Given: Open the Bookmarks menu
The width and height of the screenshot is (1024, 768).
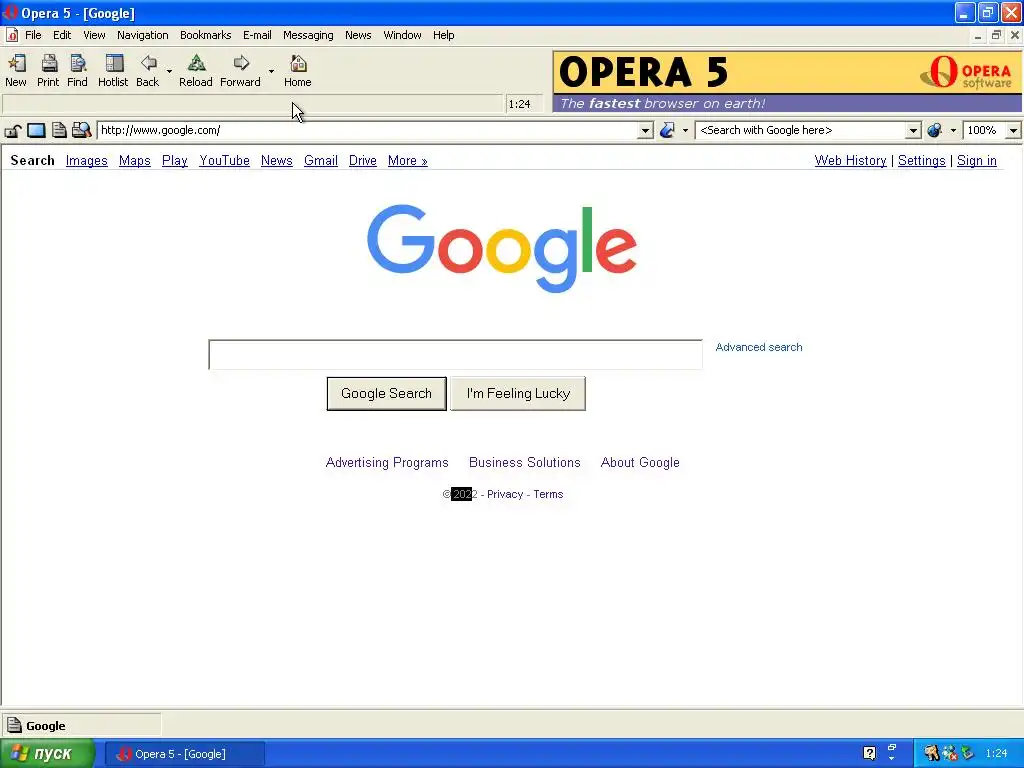Looking at the screenshot, I should 206,35.
